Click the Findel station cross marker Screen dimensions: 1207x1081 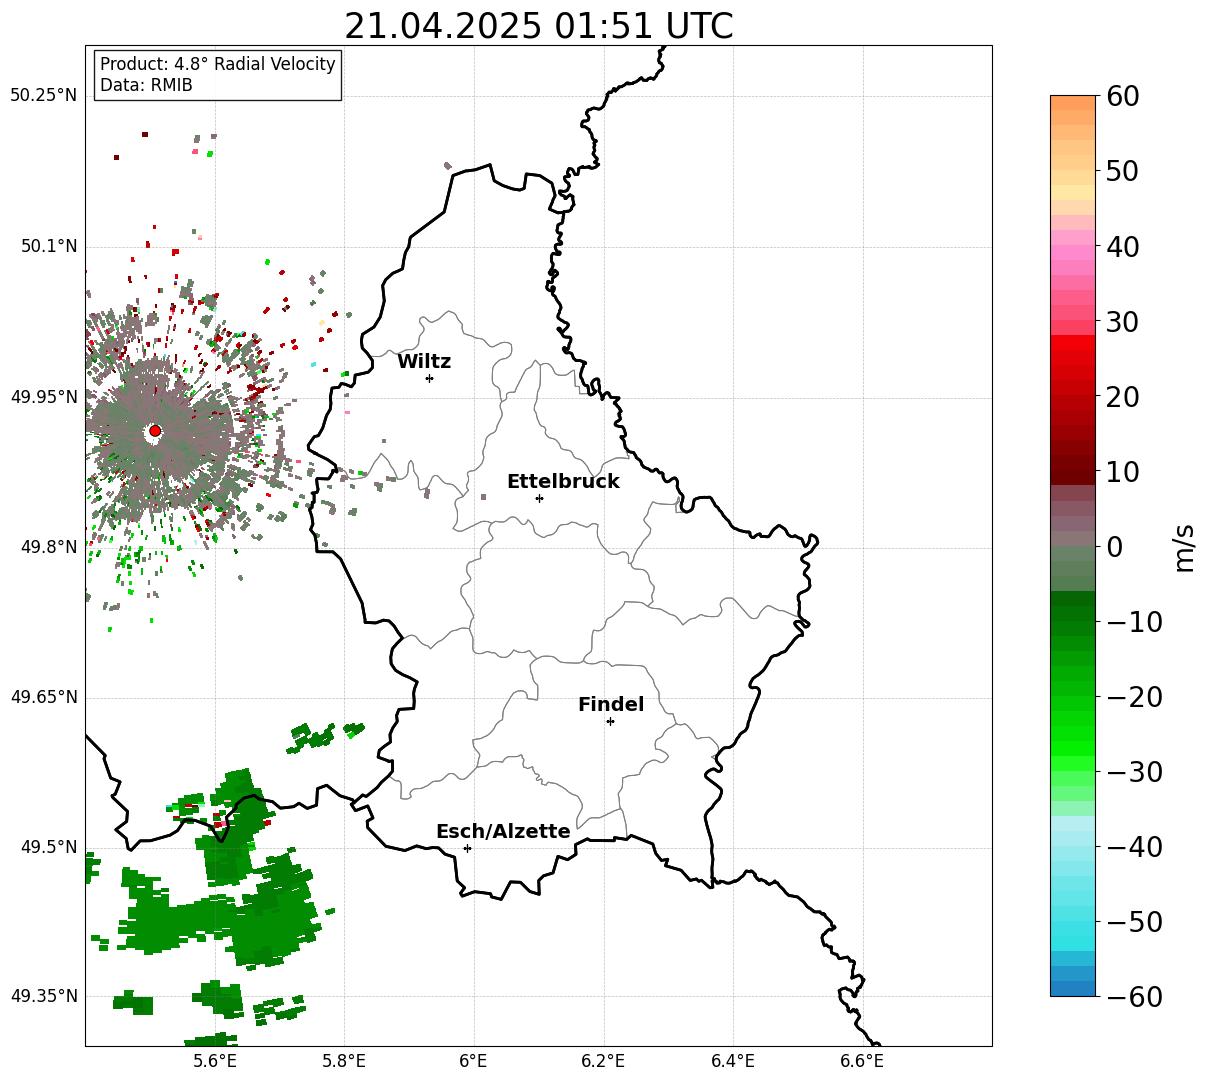click(x=610, y=721)
